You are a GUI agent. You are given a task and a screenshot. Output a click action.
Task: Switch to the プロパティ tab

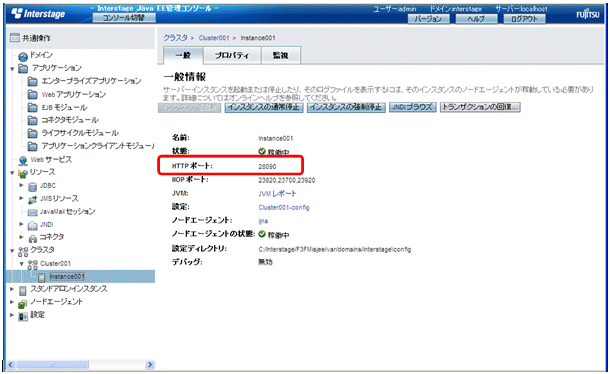(x=232, y=55)
